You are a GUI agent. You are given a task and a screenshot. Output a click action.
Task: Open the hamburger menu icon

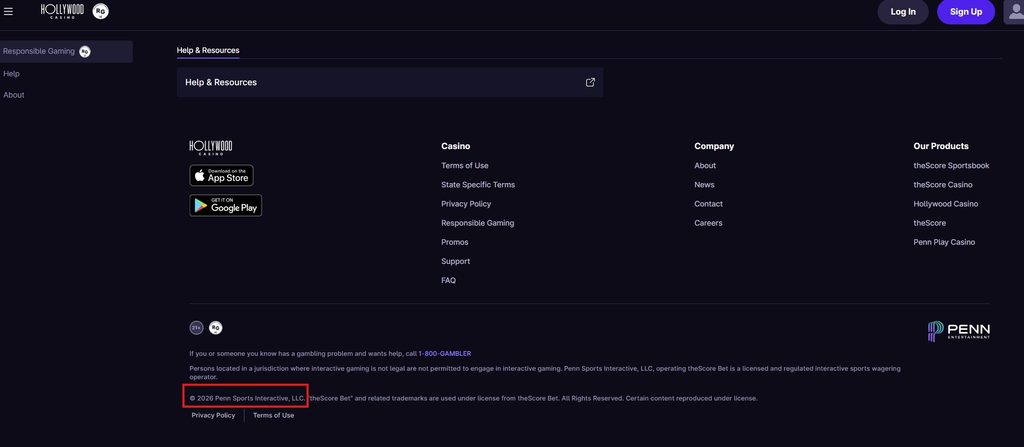(x=8, y=12)
